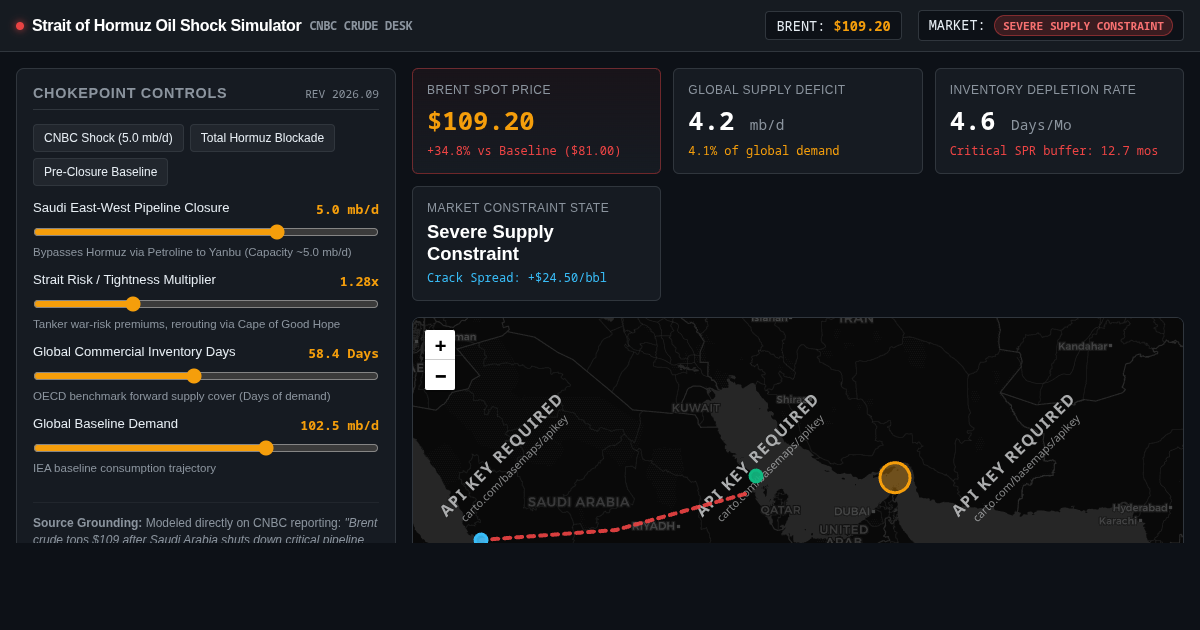The width and height of the screenshot is (1200, 630).
Task: Click the Saudi Arabia map label
Action: tap(579, 502)
